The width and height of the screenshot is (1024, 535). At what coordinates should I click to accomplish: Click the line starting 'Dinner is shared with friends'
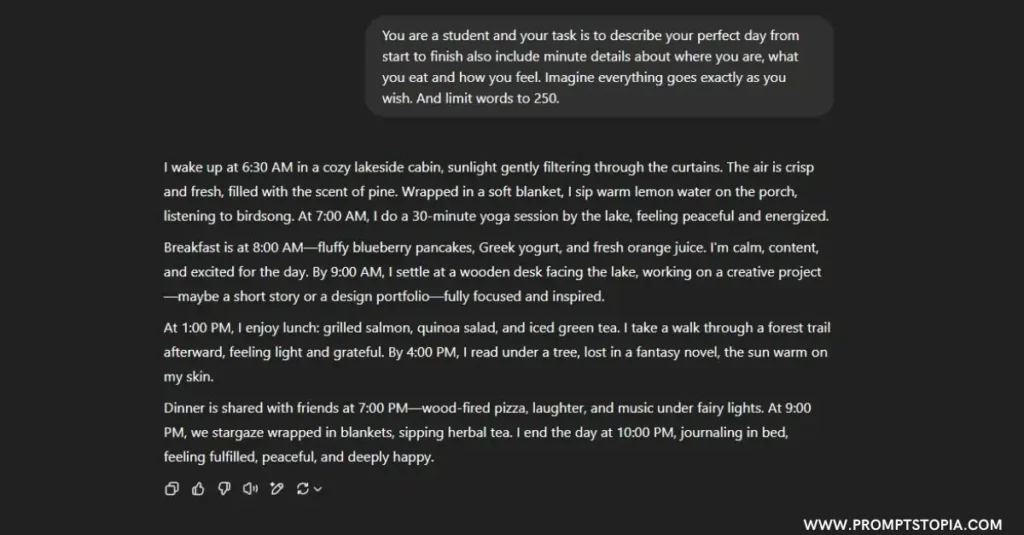pos(487,408)
